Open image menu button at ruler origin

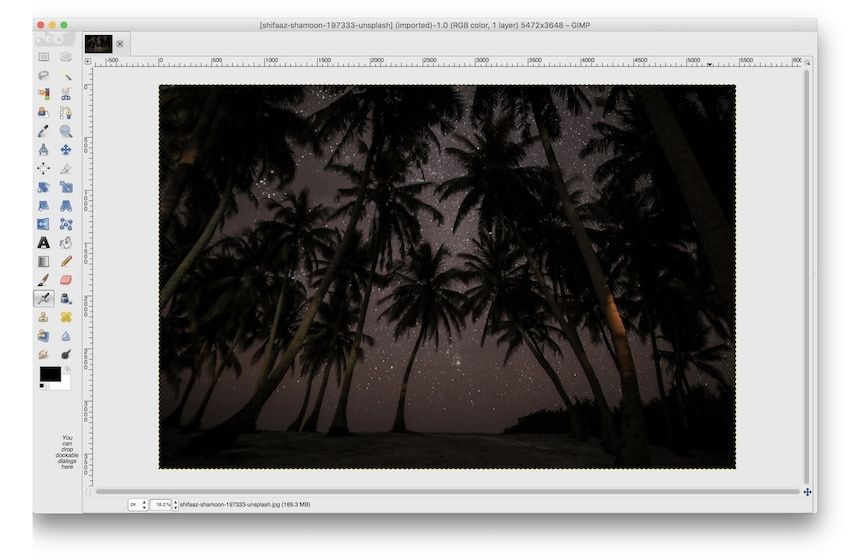click(88, 61)
